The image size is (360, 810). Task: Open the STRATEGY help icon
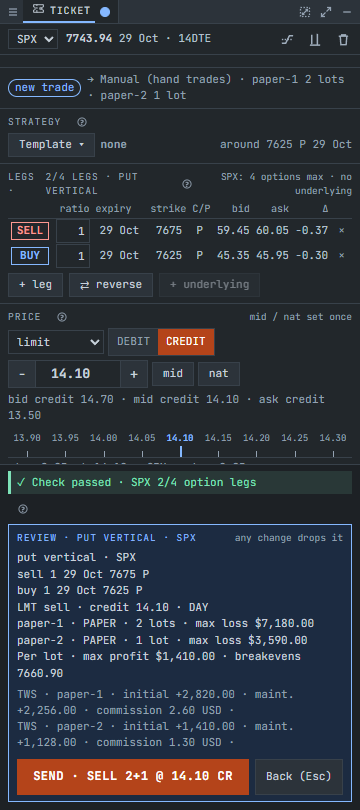tap(82, 122)
